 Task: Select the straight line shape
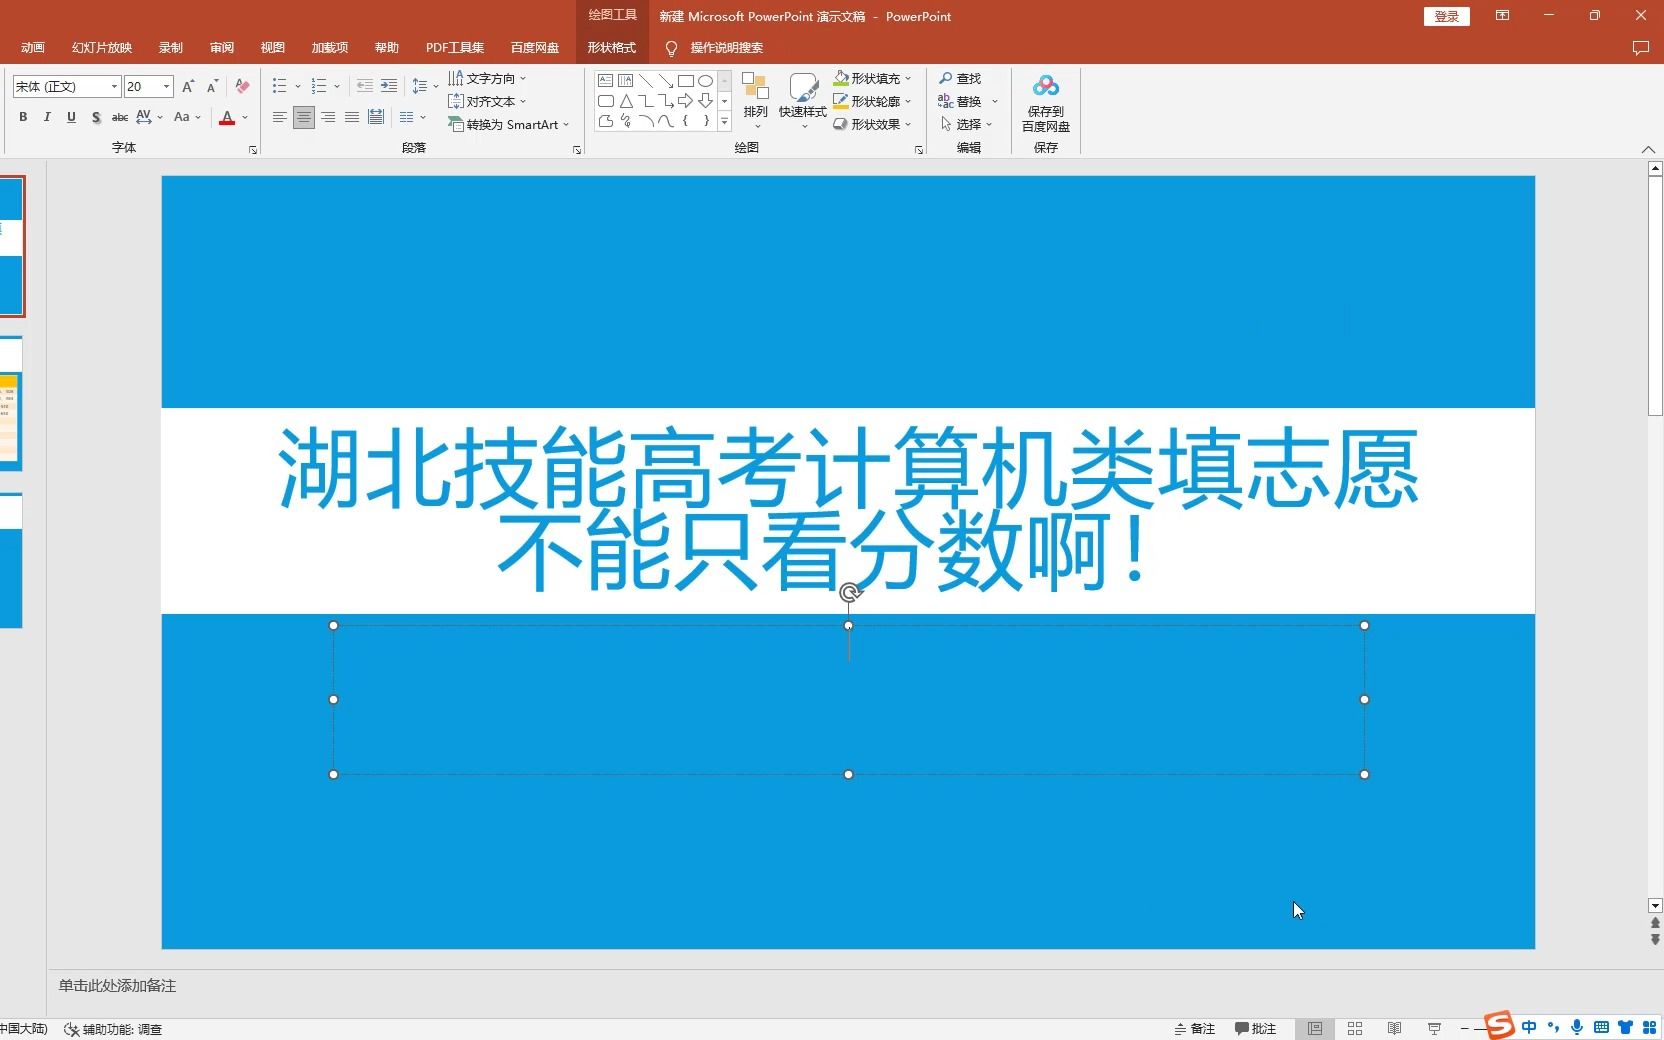[x=646, y=80]
